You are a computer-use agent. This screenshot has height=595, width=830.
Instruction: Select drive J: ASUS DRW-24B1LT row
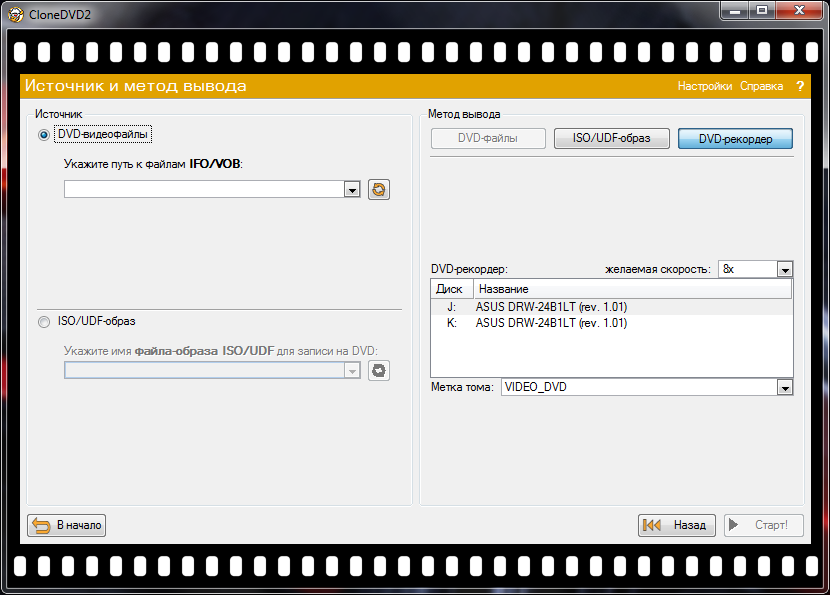(x=611, y=307)
